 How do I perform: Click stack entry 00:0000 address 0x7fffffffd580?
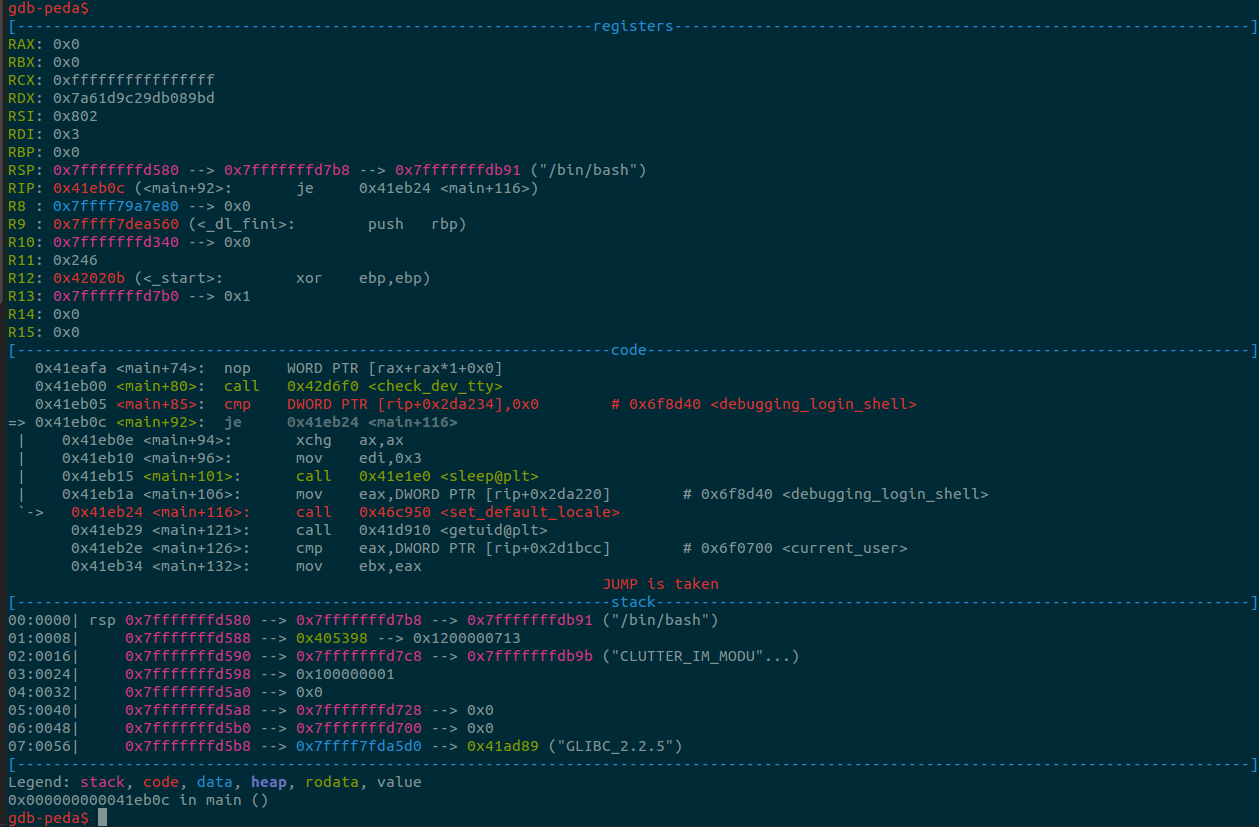188,620
